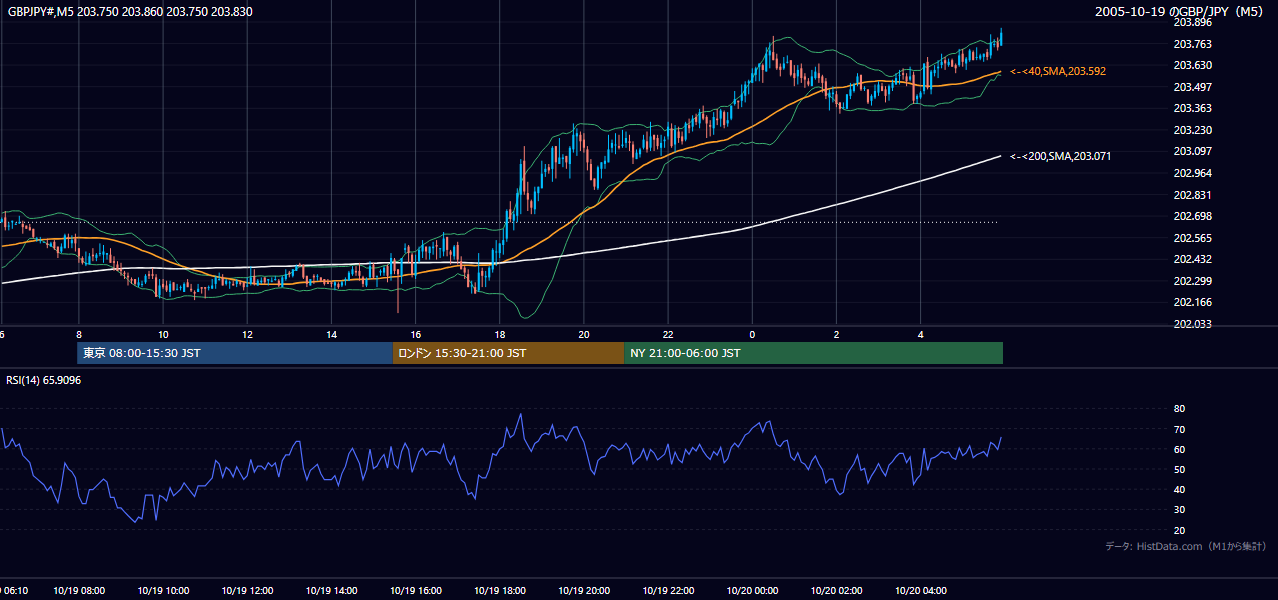Click price axis value 202.698
The image size is (1278, 600).
pyautogui.click(x=1192, y=216)
